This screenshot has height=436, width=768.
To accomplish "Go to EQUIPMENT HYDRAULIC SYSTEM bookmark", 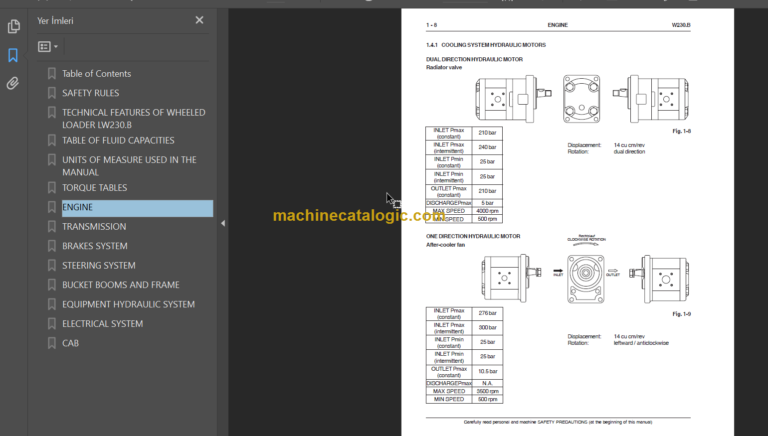I will [x=128, y=304].
